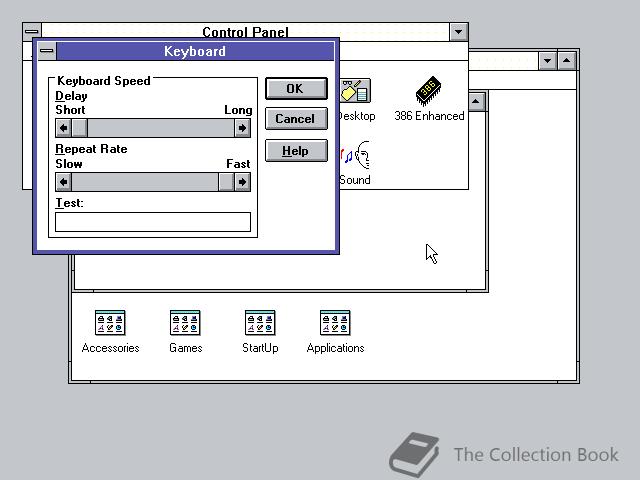The image size is (640, 480).
Task: Maximize the Program Manager window
Action: [567, 61]
